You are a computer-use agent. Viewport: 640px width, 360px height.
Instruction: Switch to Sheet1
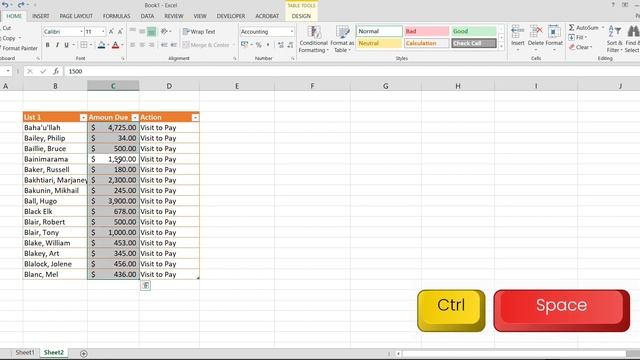coord(25,352)
